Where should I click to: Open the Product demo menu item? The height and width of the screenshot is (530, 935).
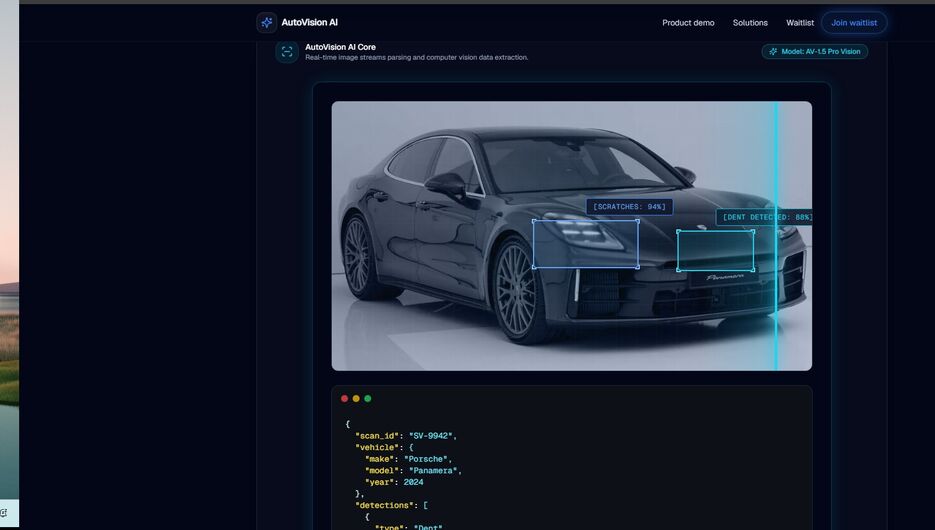coord(688,23)
